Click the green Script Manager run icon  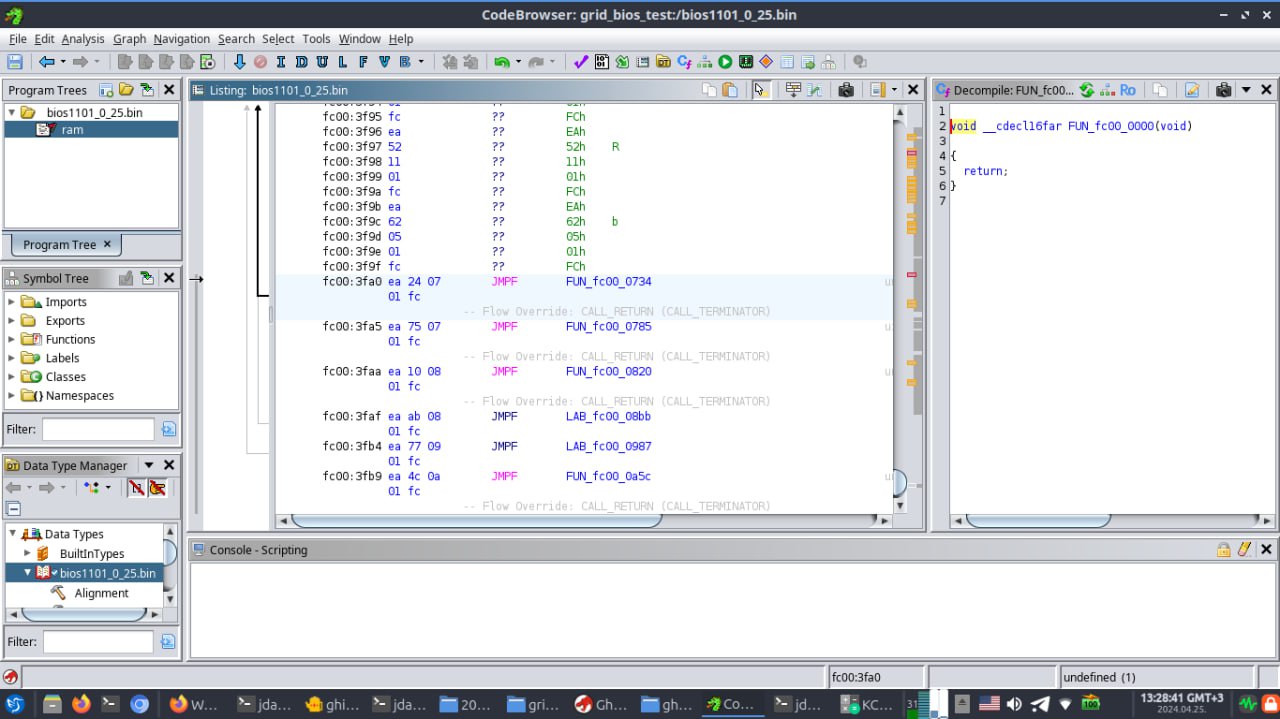point(725,62)
